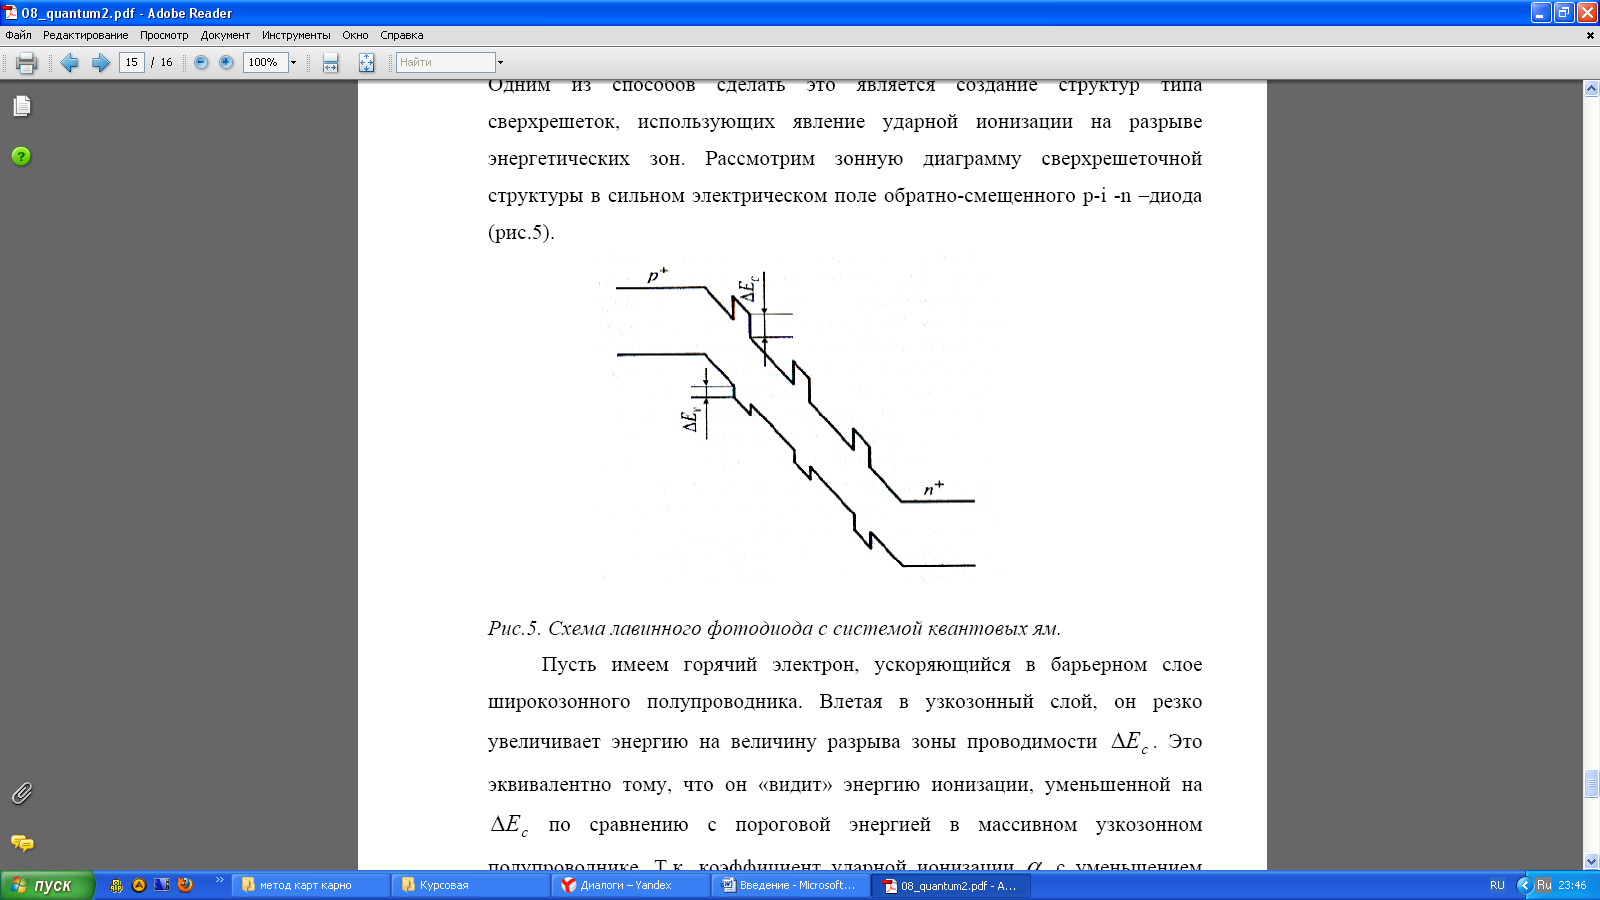
Task: Click the scrollbar up arrow
Action: pyautogui.click(x=1591, y=89)
